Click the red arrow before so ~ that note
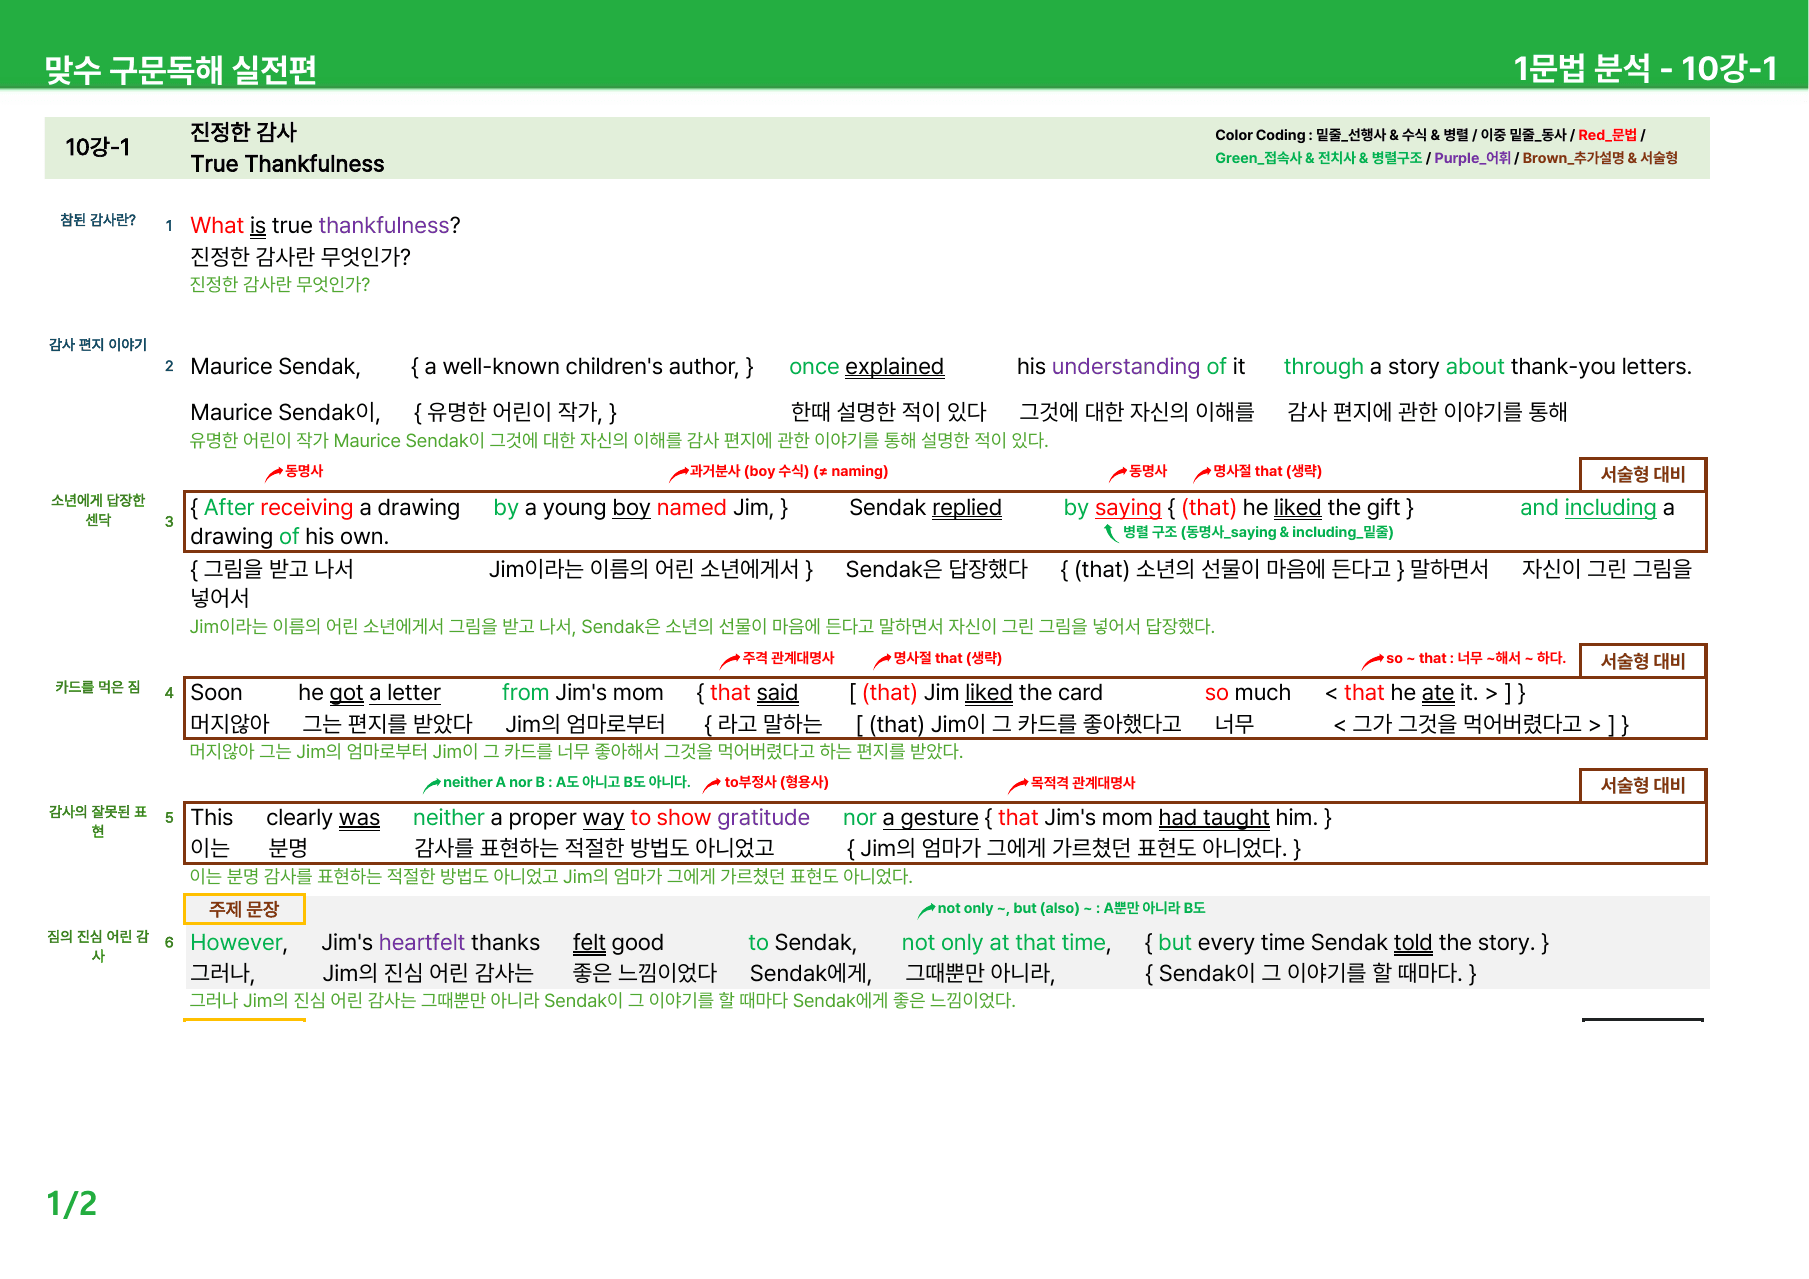This screenshot has height=1279, width=1809. [x=1373, y=659]
